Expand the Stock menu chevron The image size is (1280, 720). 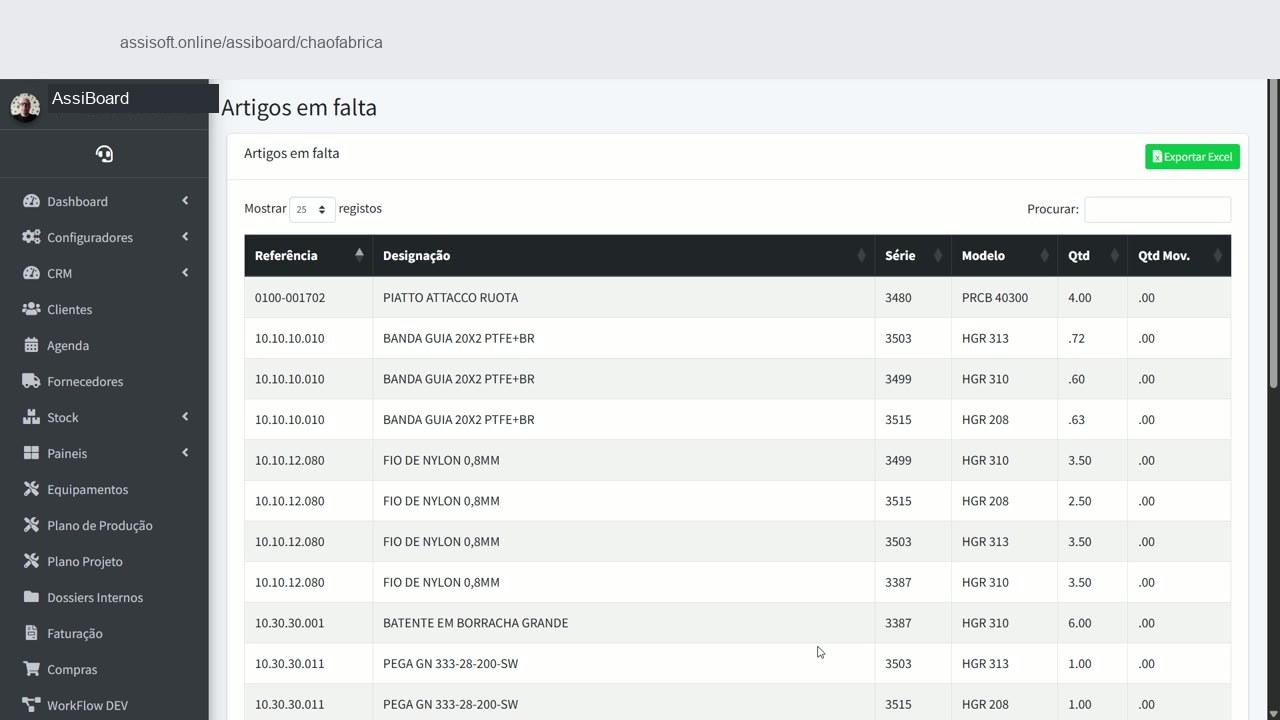(185, 417)
